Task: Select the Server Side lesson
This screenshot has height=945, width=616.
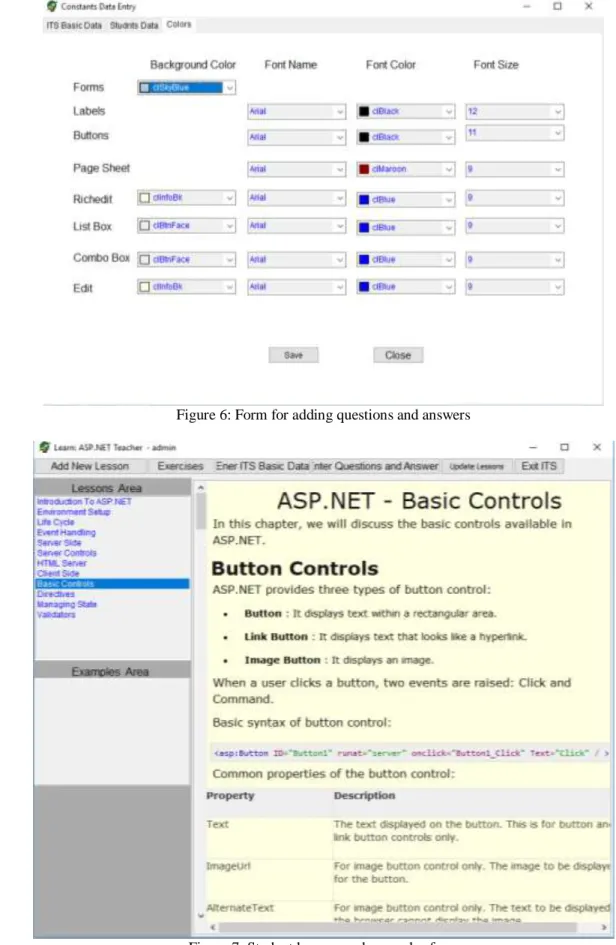Action: (59, 542)
